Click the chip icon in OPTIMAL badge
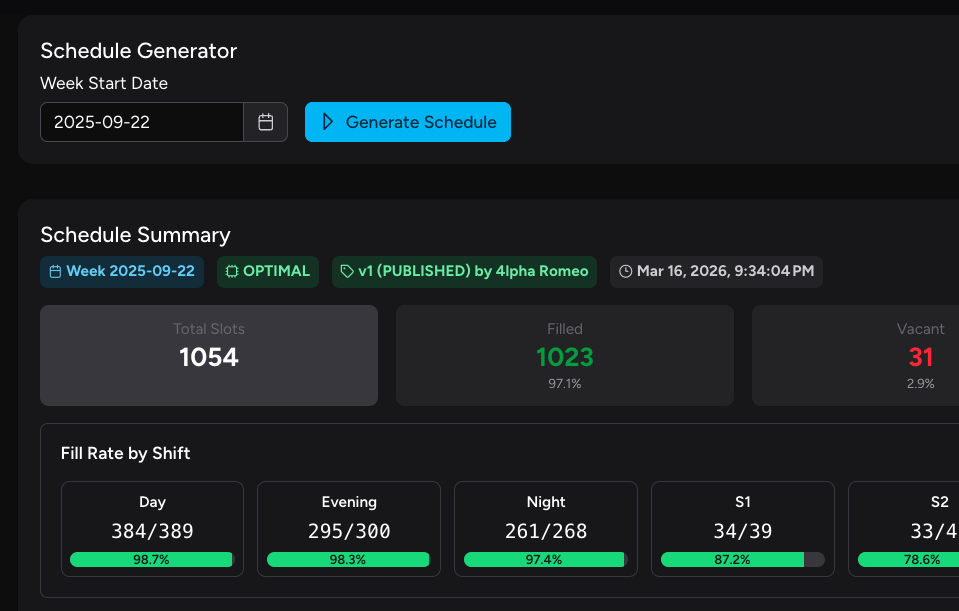The height and width of the screenshot is (611, 959). [x=232, y=272]
